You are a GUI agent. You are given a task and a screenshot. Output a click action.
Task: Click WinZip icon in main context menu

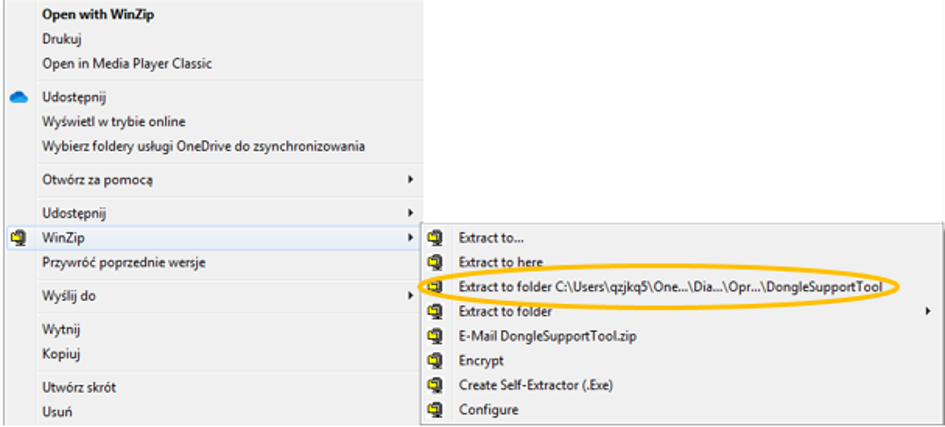[x=19, y=238]
